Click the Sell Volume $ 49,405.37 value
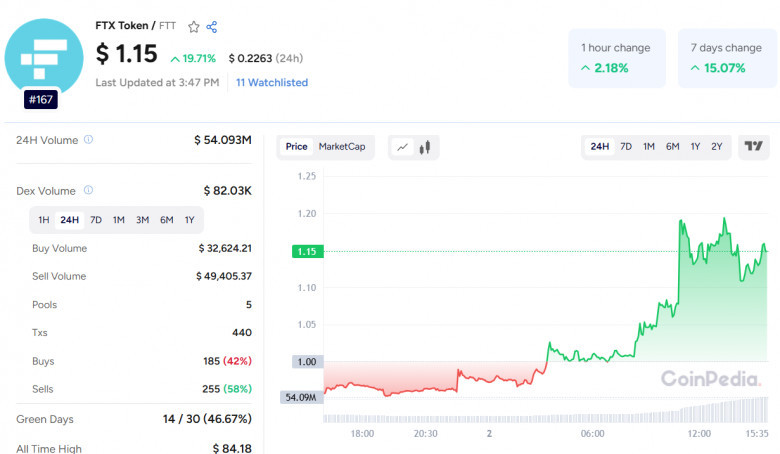This screenshot has width=780, height=454. [x=224, y=276]
